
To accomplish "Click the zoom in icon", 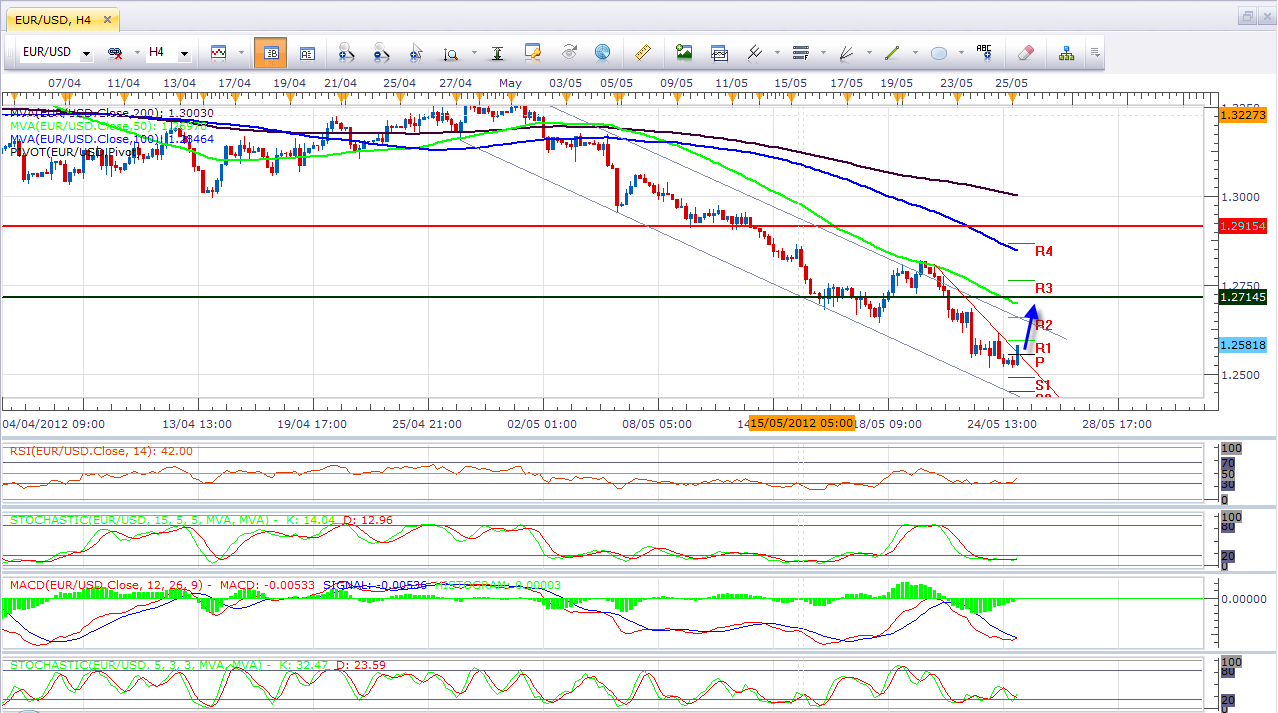I will click(347, 53).
